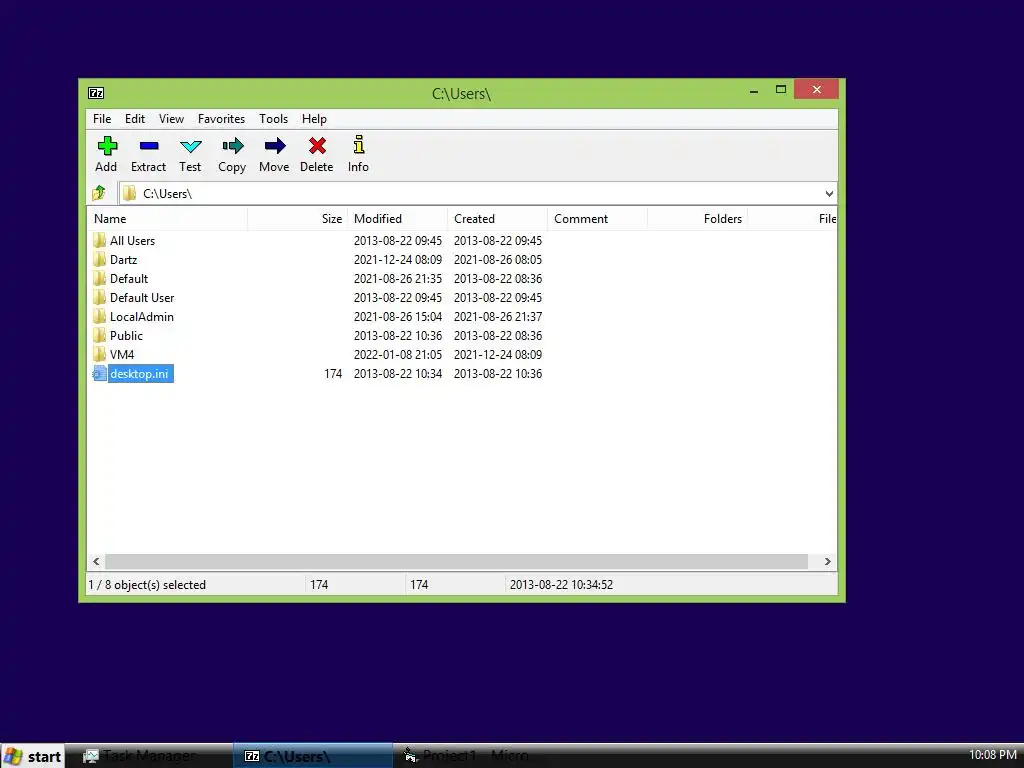This screenshot has height=768, width=1024.
Task: Click the Test archive icon
Action: coord(191,146)
